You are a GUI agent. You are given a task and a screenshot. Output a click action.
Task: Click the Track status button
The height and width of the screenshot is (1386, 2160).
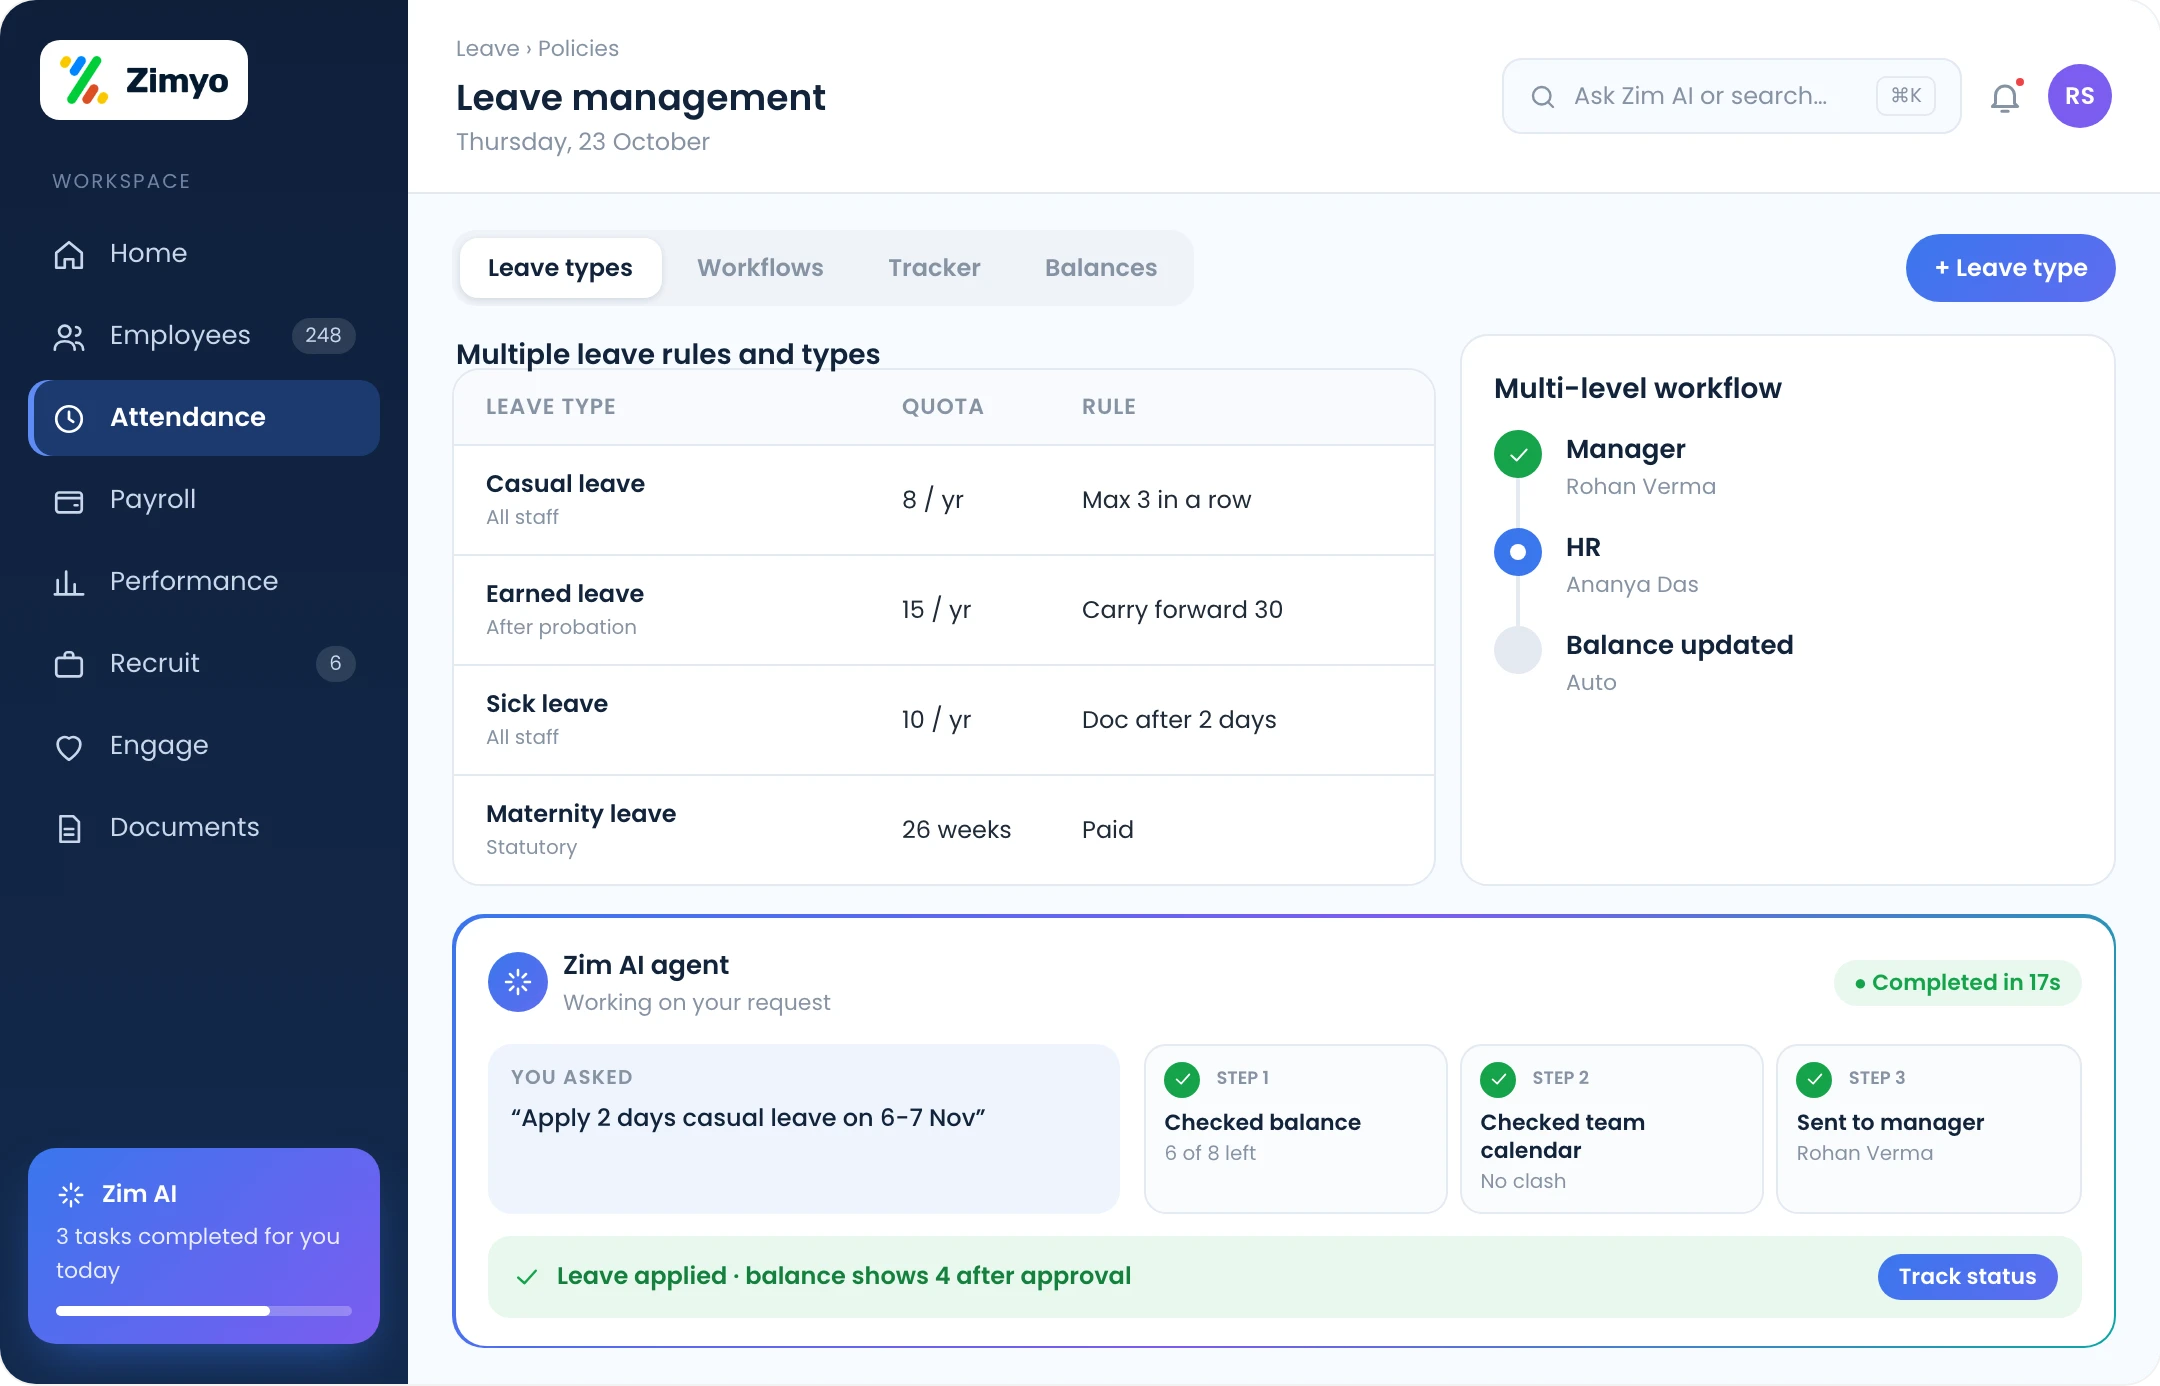[x=1967, y=1277]
